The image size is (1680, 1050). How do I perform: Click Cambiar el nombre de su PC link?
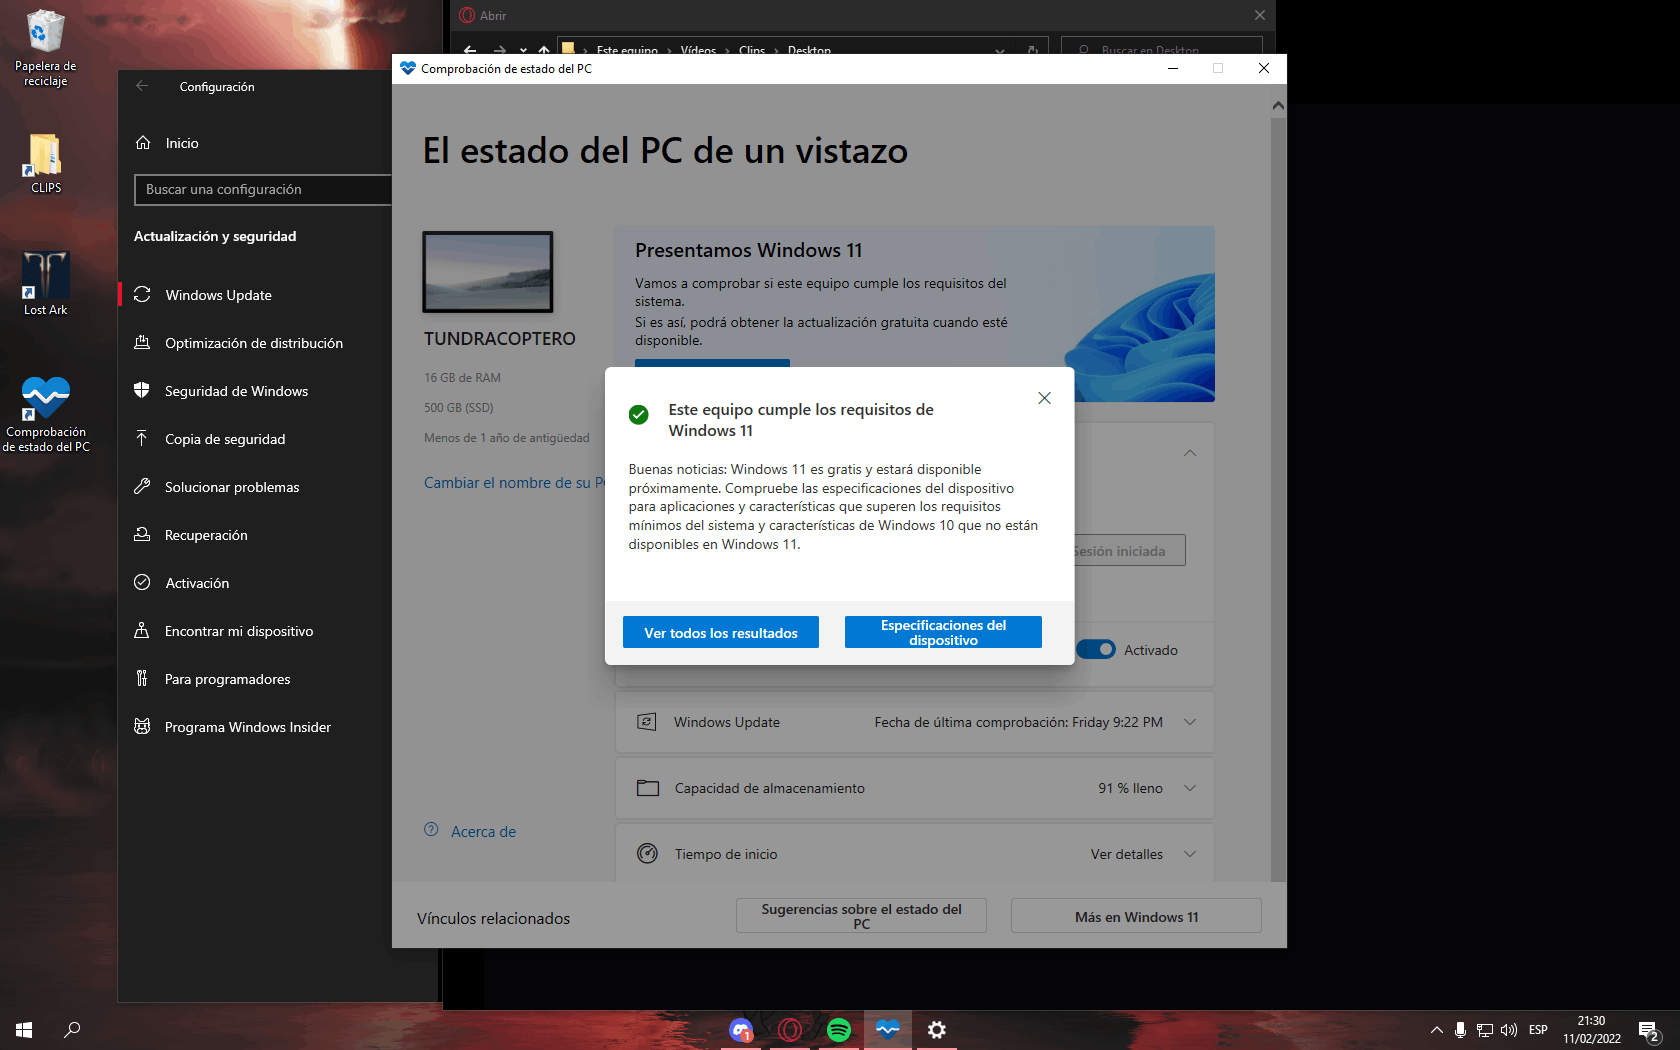514,482
